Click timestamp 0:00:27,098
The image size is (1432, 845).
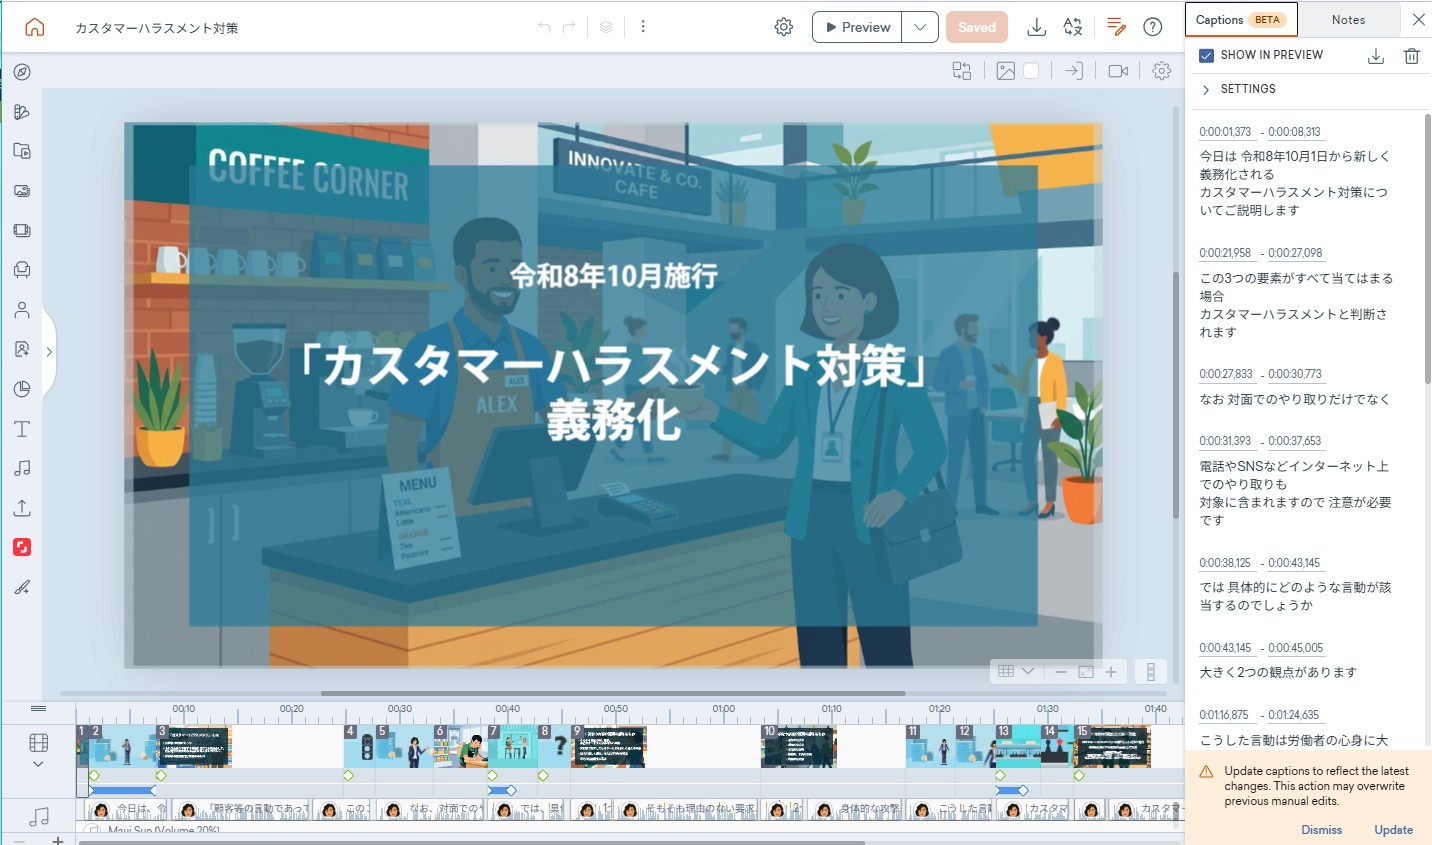[x=1295, y=253]
